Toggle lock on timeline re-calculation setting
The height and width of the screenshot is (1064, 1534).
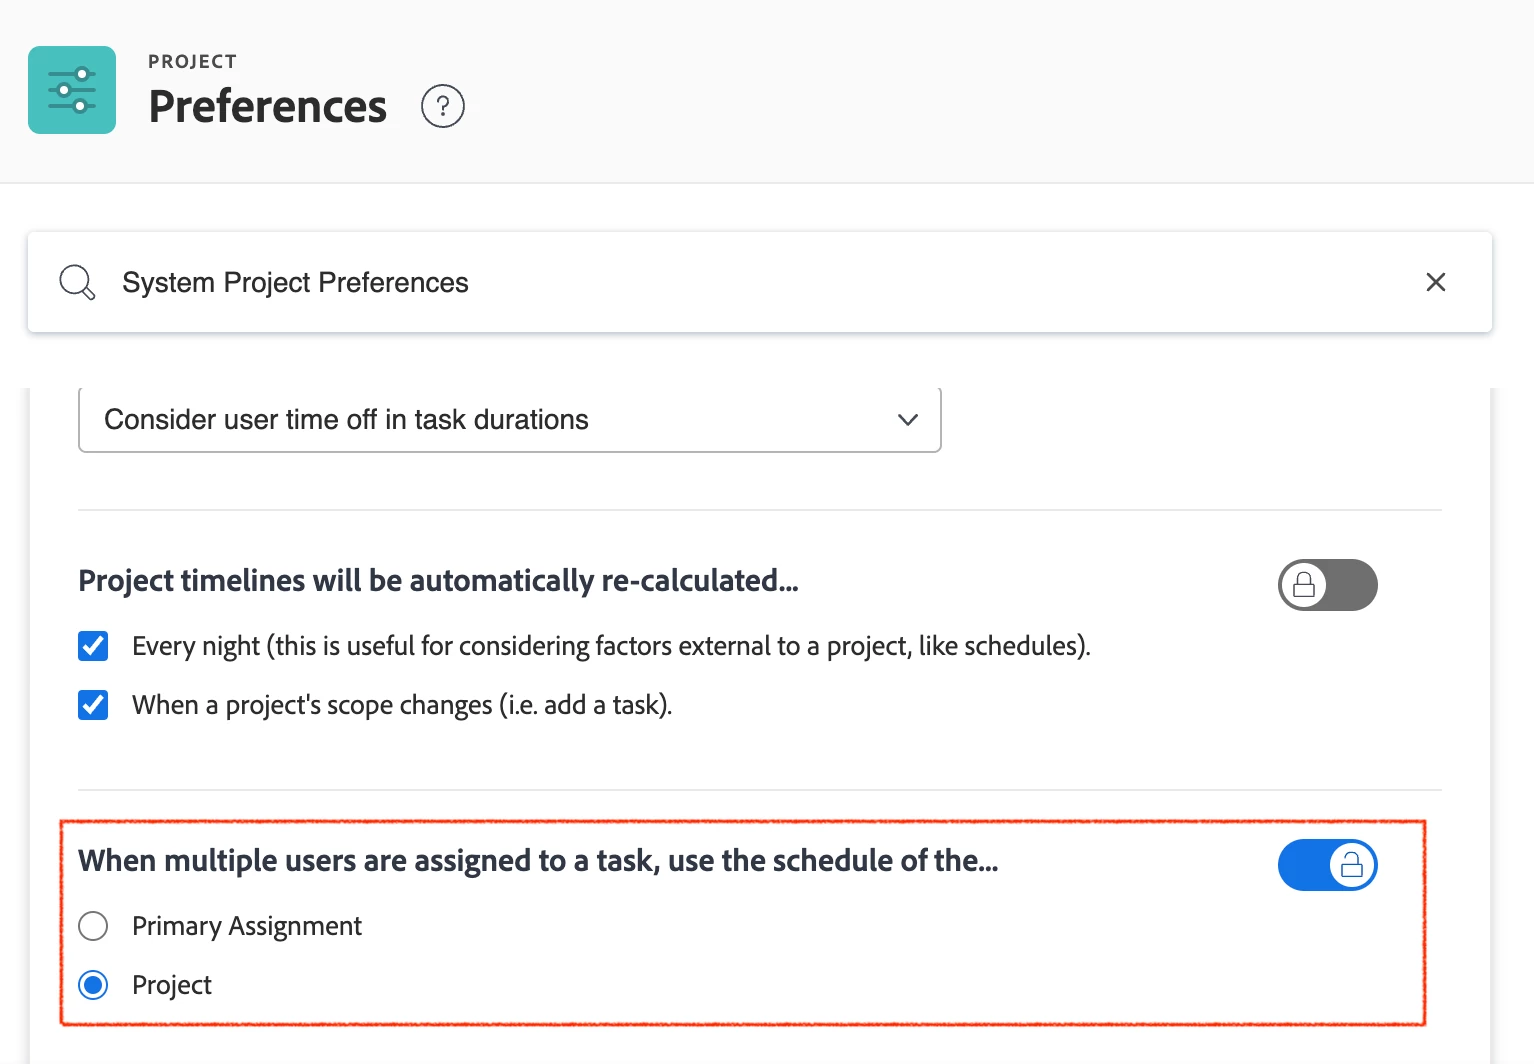coord(1327,585)
